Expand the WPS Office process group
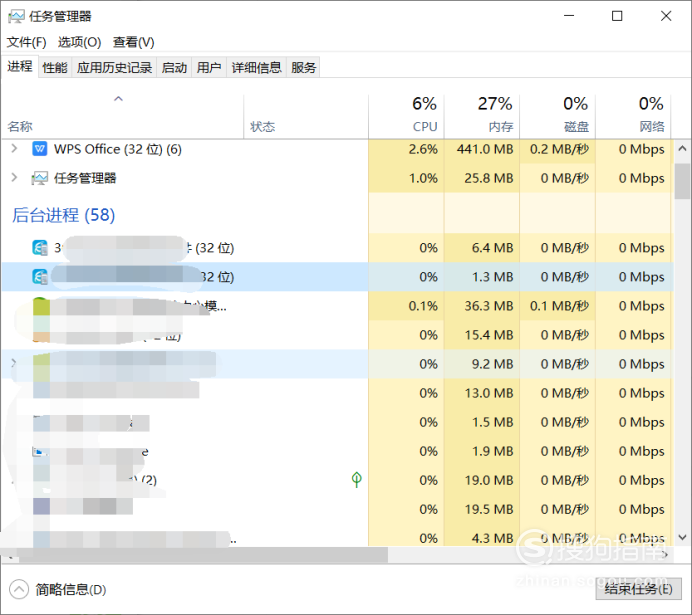 tap(14, 148)
